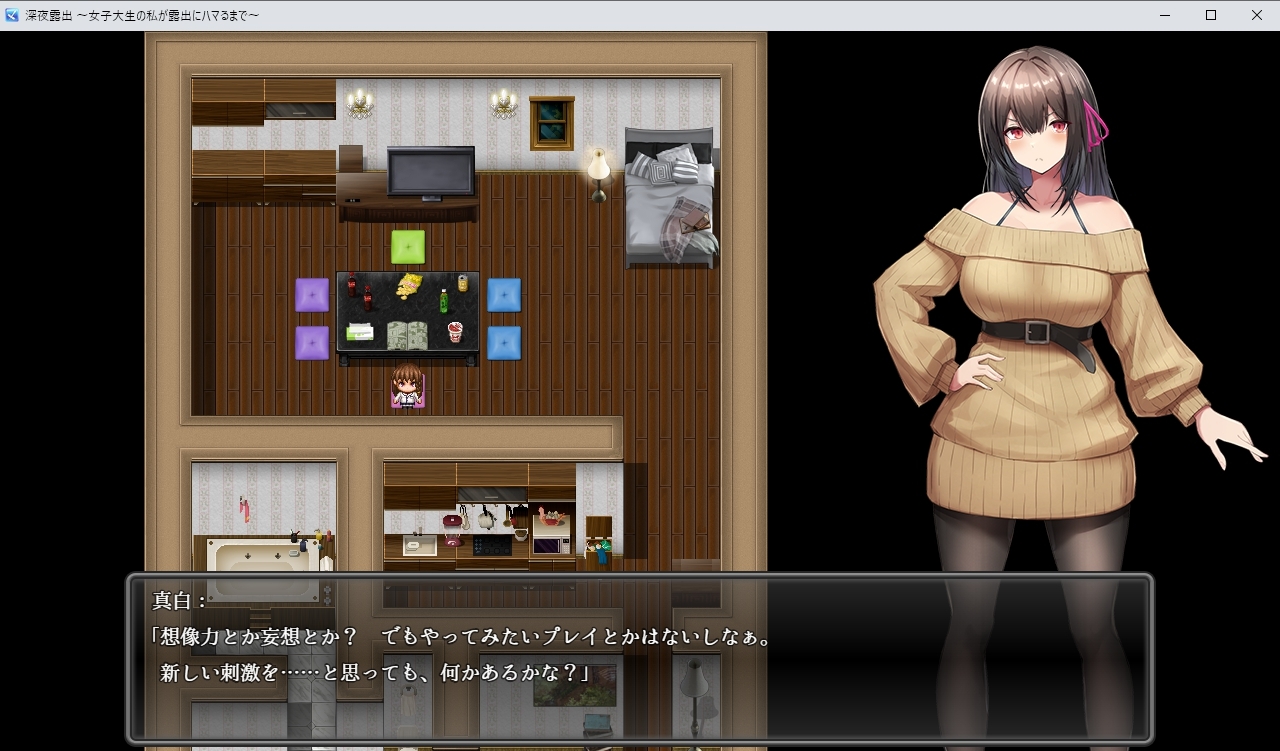The image size is (1280, 751).
Task: Click the lower blue cushion
Action: (x=504, y=343)
